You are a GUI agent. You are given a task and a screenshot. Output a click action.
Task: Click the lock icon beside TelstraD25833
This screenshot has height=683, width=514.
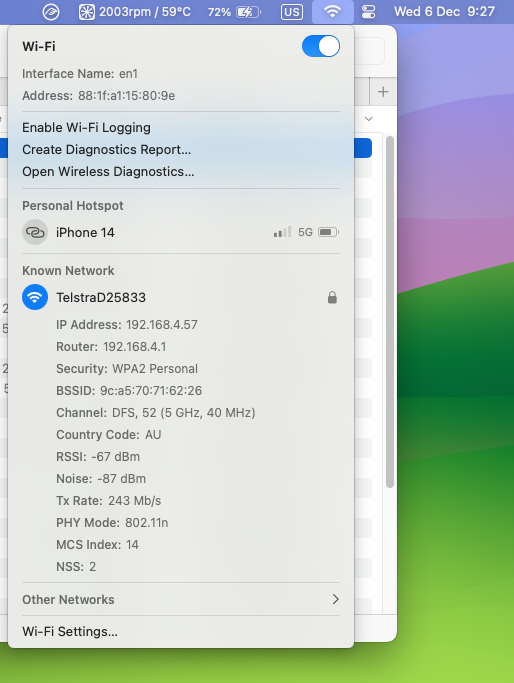pos(332,298)
